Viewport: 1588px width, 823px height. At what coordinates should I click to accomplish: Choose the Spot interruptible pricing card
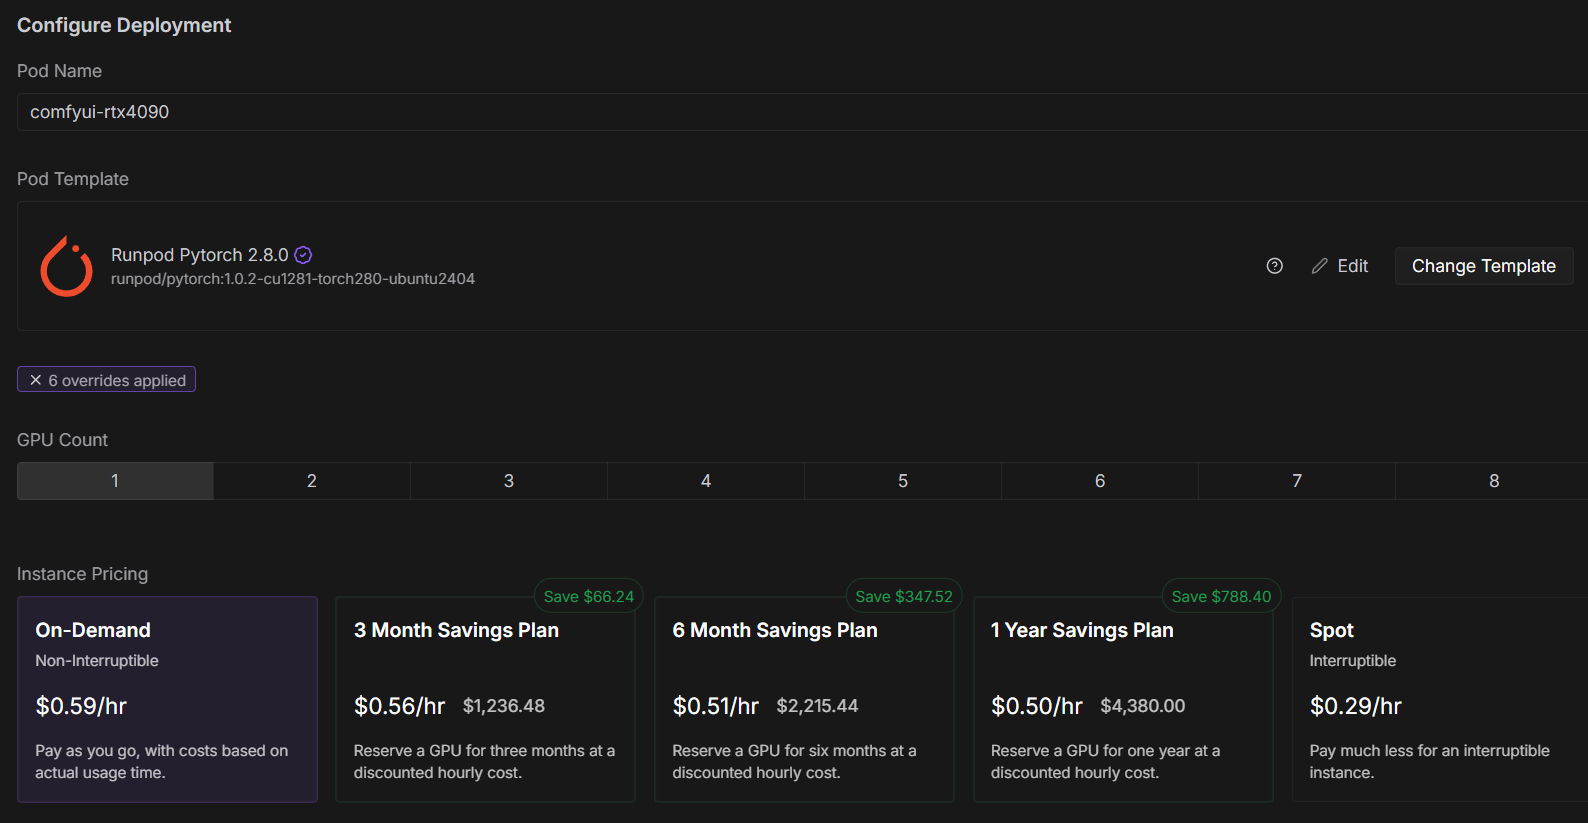1440,699
